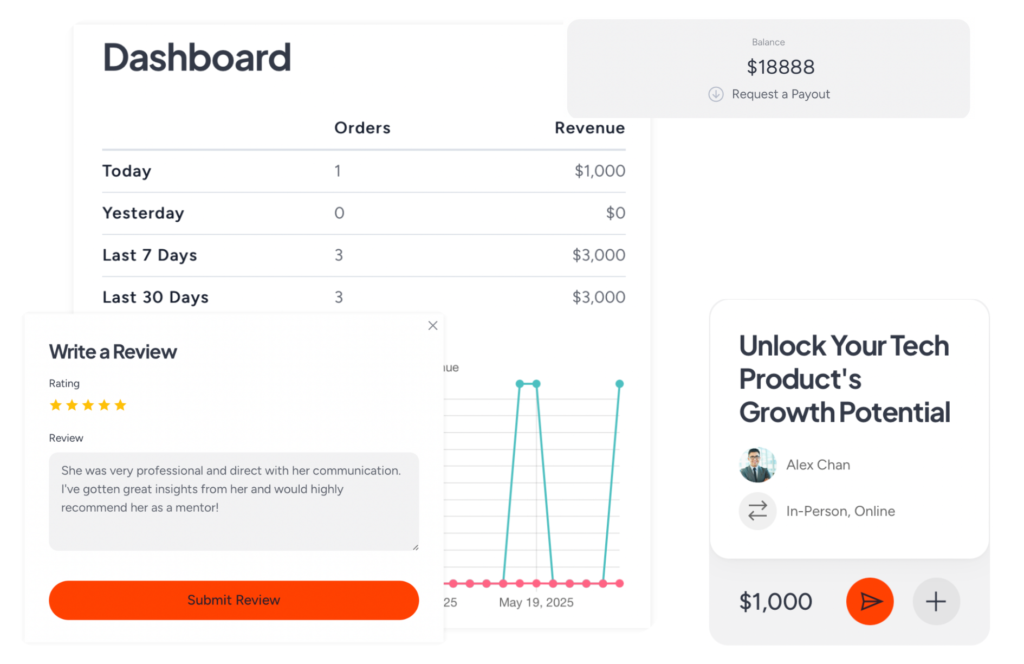Select the fifth rating star
Image resolution: width=1024 pixels, height=664 pixels.
(x=120, y=405)
